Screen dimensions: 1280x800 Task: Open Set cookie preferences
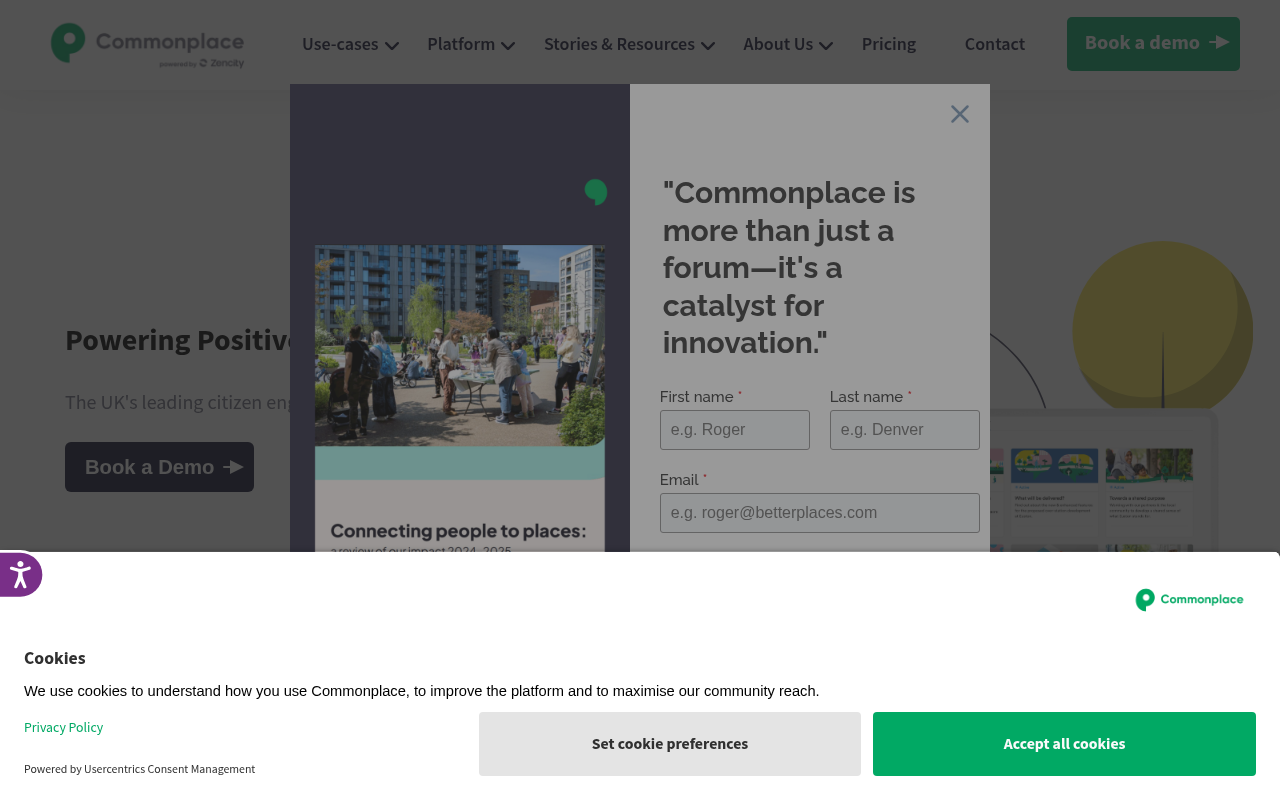coord(670,744)
